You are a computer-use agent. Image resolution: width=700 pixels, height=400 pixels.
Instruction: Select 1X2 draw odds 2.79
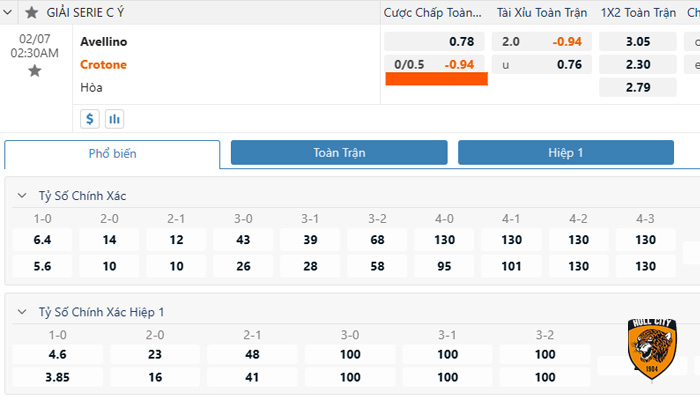click(637, 88)
